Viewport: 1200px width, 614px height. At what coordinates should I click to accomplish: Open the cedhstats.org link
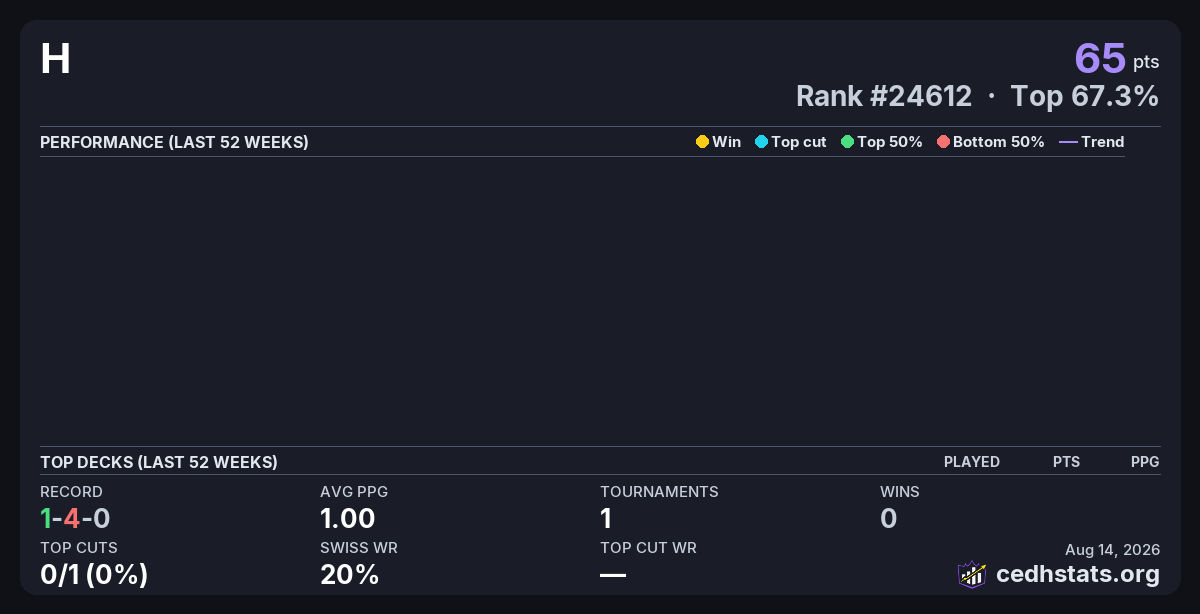(1078, 574)
